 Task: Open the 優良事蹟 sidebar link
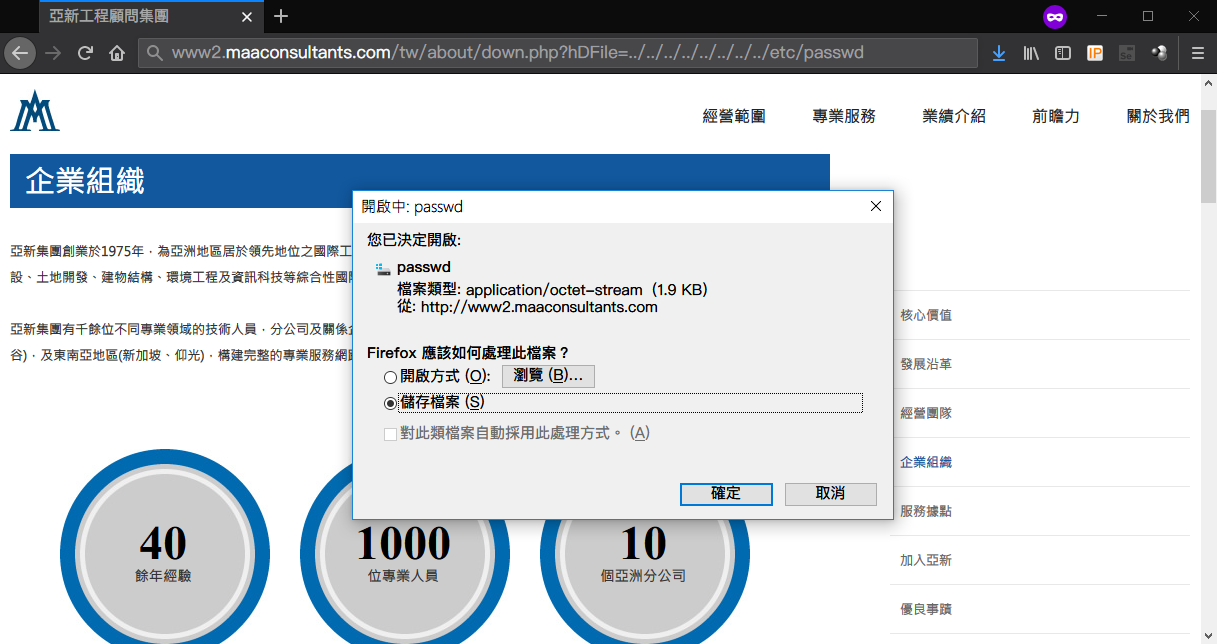coord(926,609)
